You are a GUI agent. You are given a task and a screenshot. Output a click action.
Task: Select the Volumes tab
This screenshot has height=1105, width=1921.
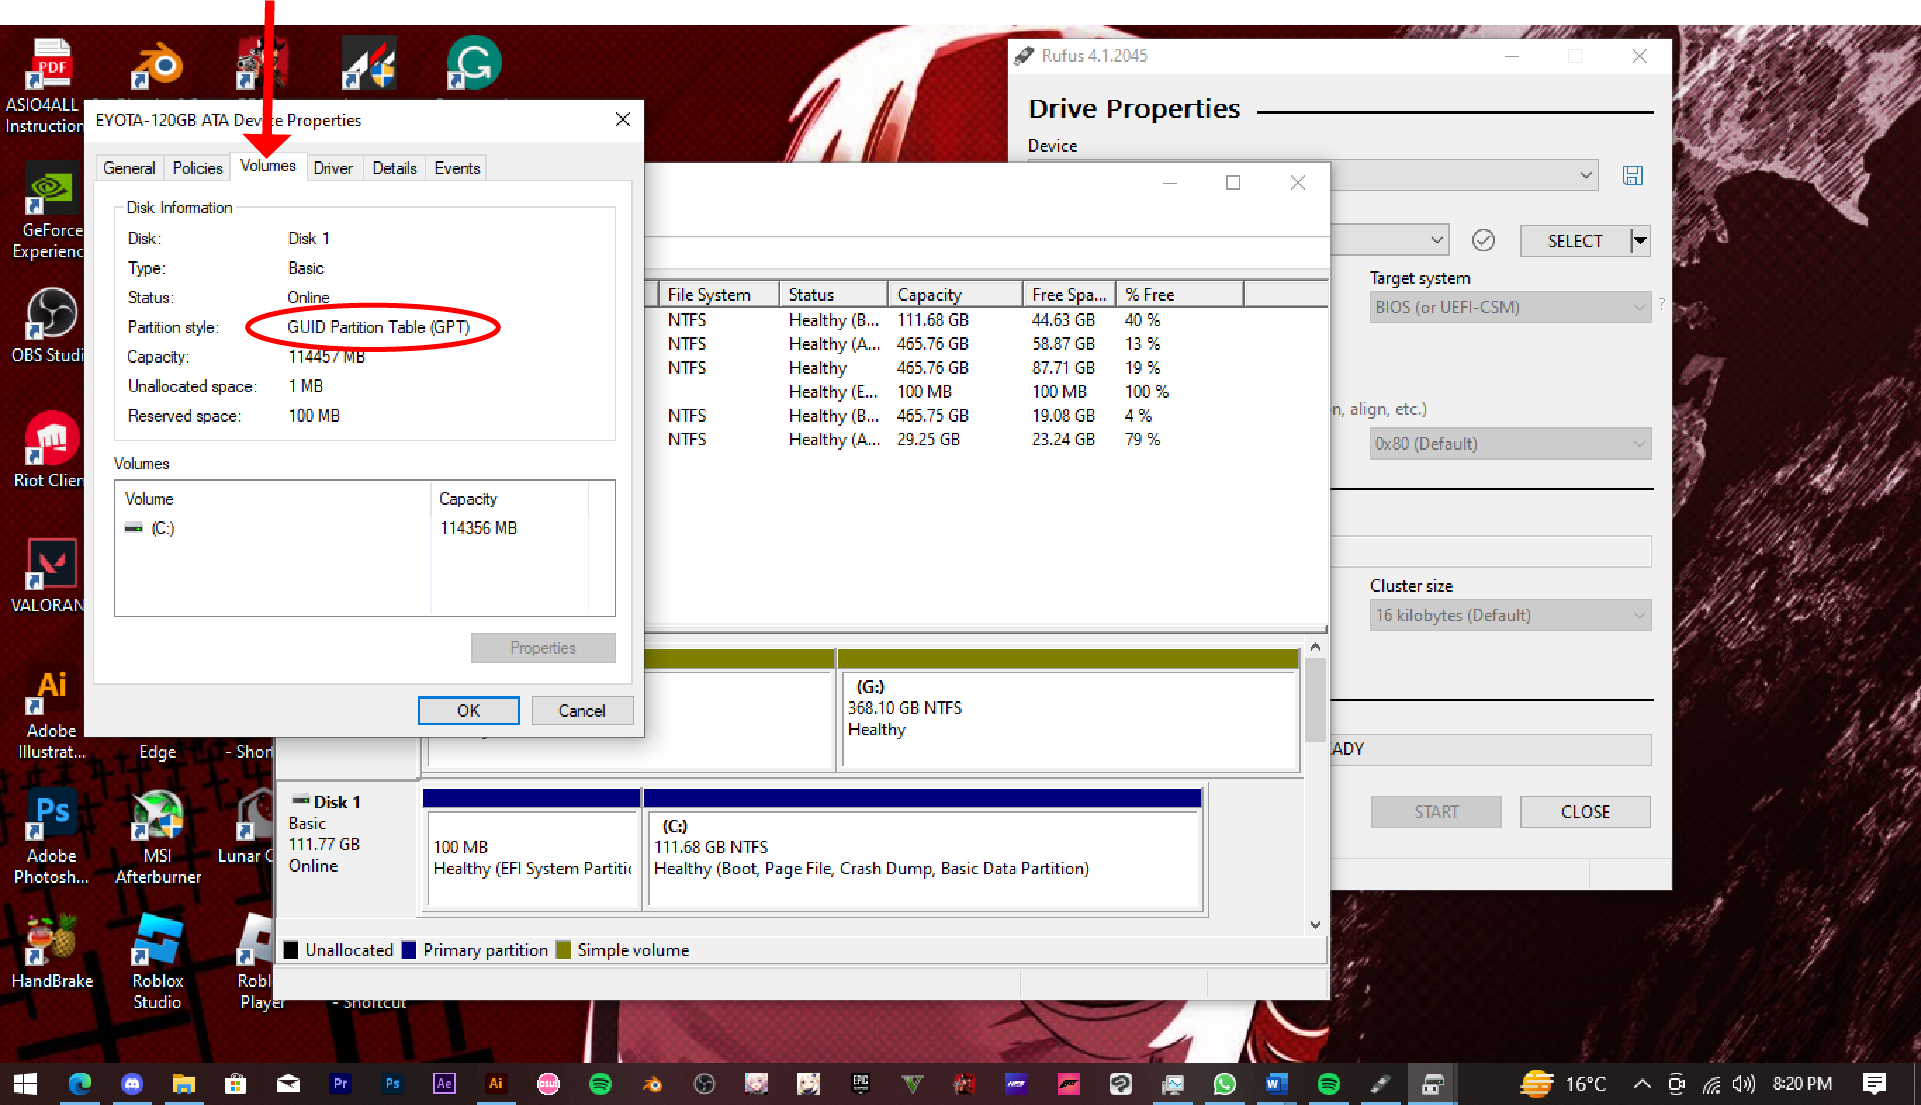[x=268, y=166]
